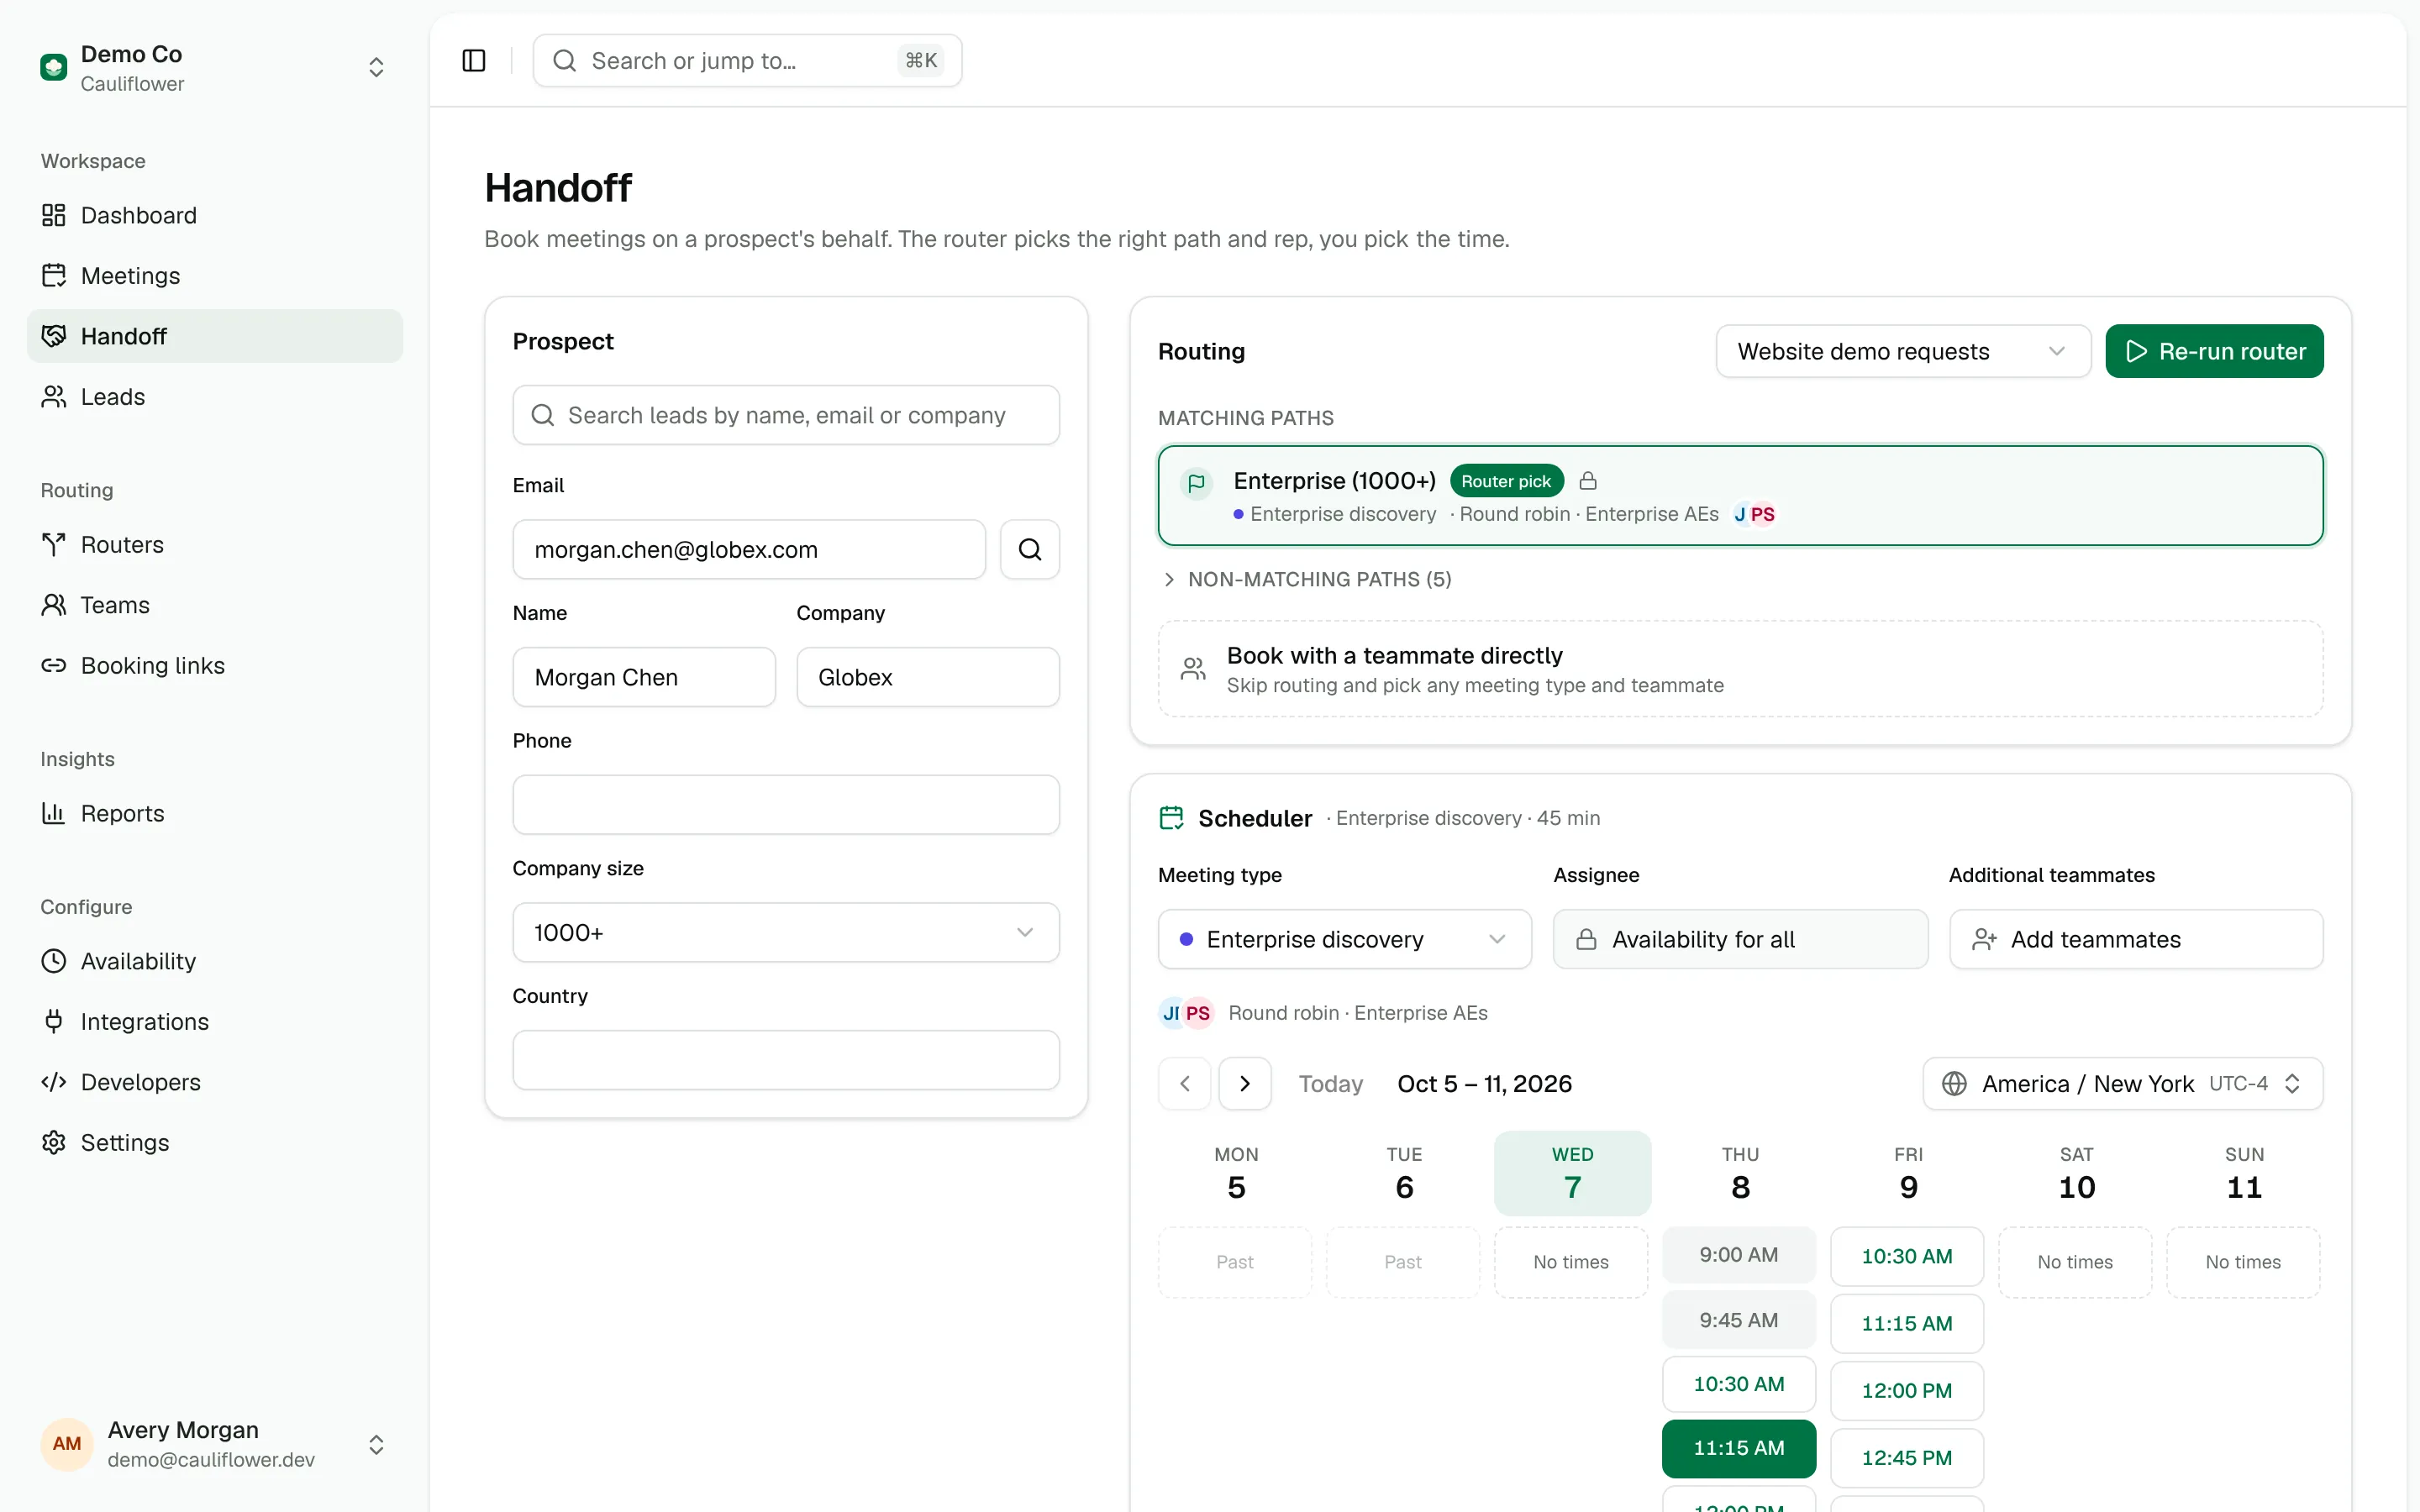Click Availability for all assignee button
This screenshot has width=2420, height=1512.
[1741, 939]
